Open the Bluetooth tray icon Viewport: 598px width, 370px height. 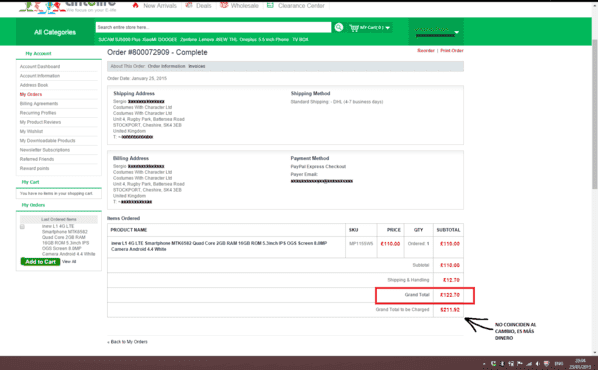502,364
